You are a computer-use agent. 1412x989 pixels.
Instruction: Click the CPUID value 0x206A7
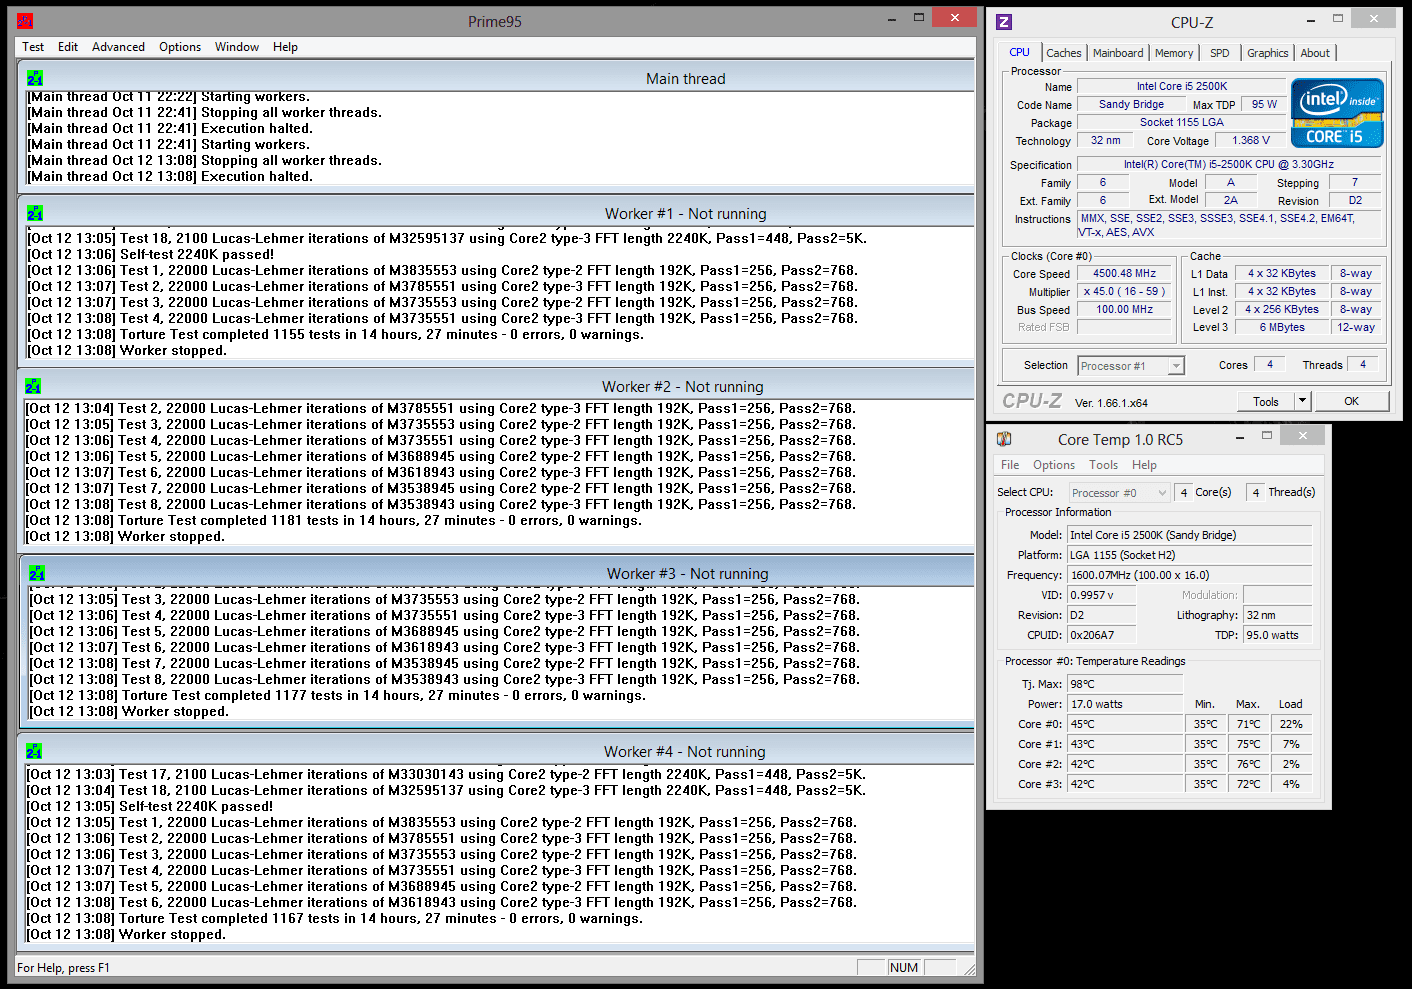point(1101,635)
